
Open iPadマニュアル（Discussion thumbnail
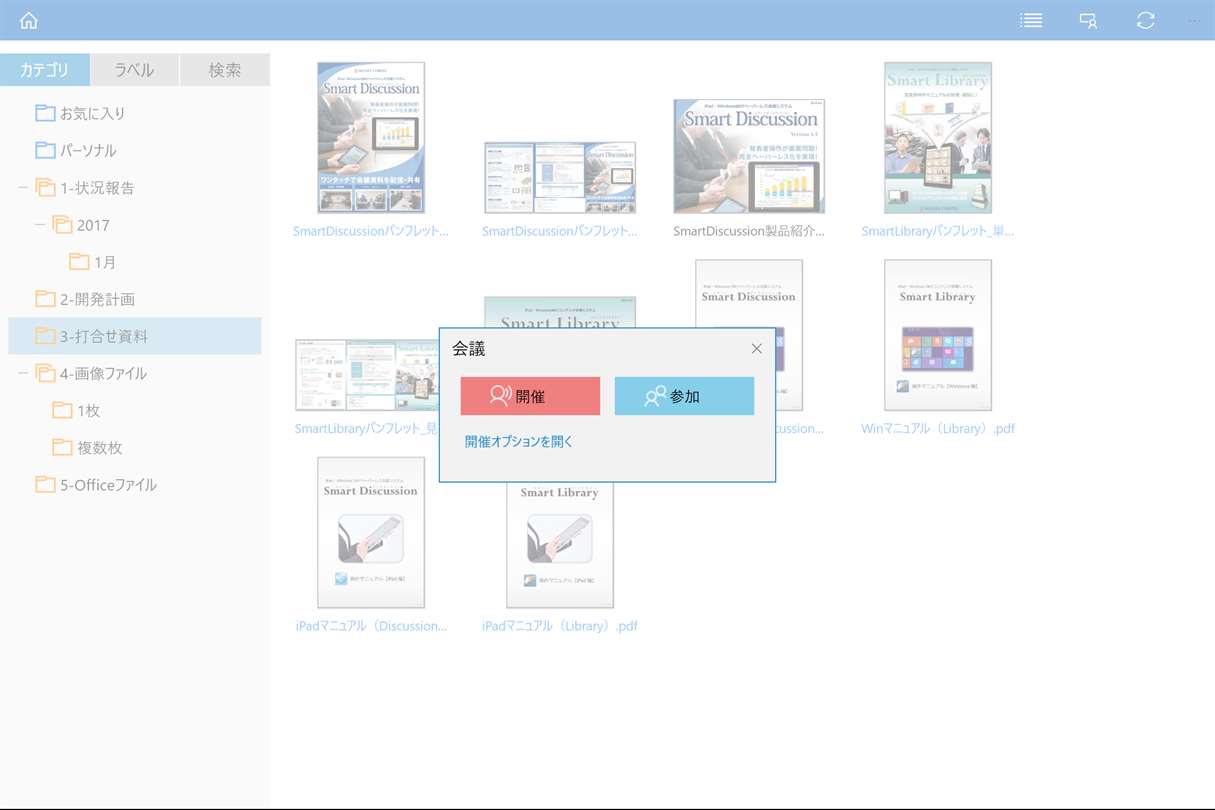tap(371, 532)
